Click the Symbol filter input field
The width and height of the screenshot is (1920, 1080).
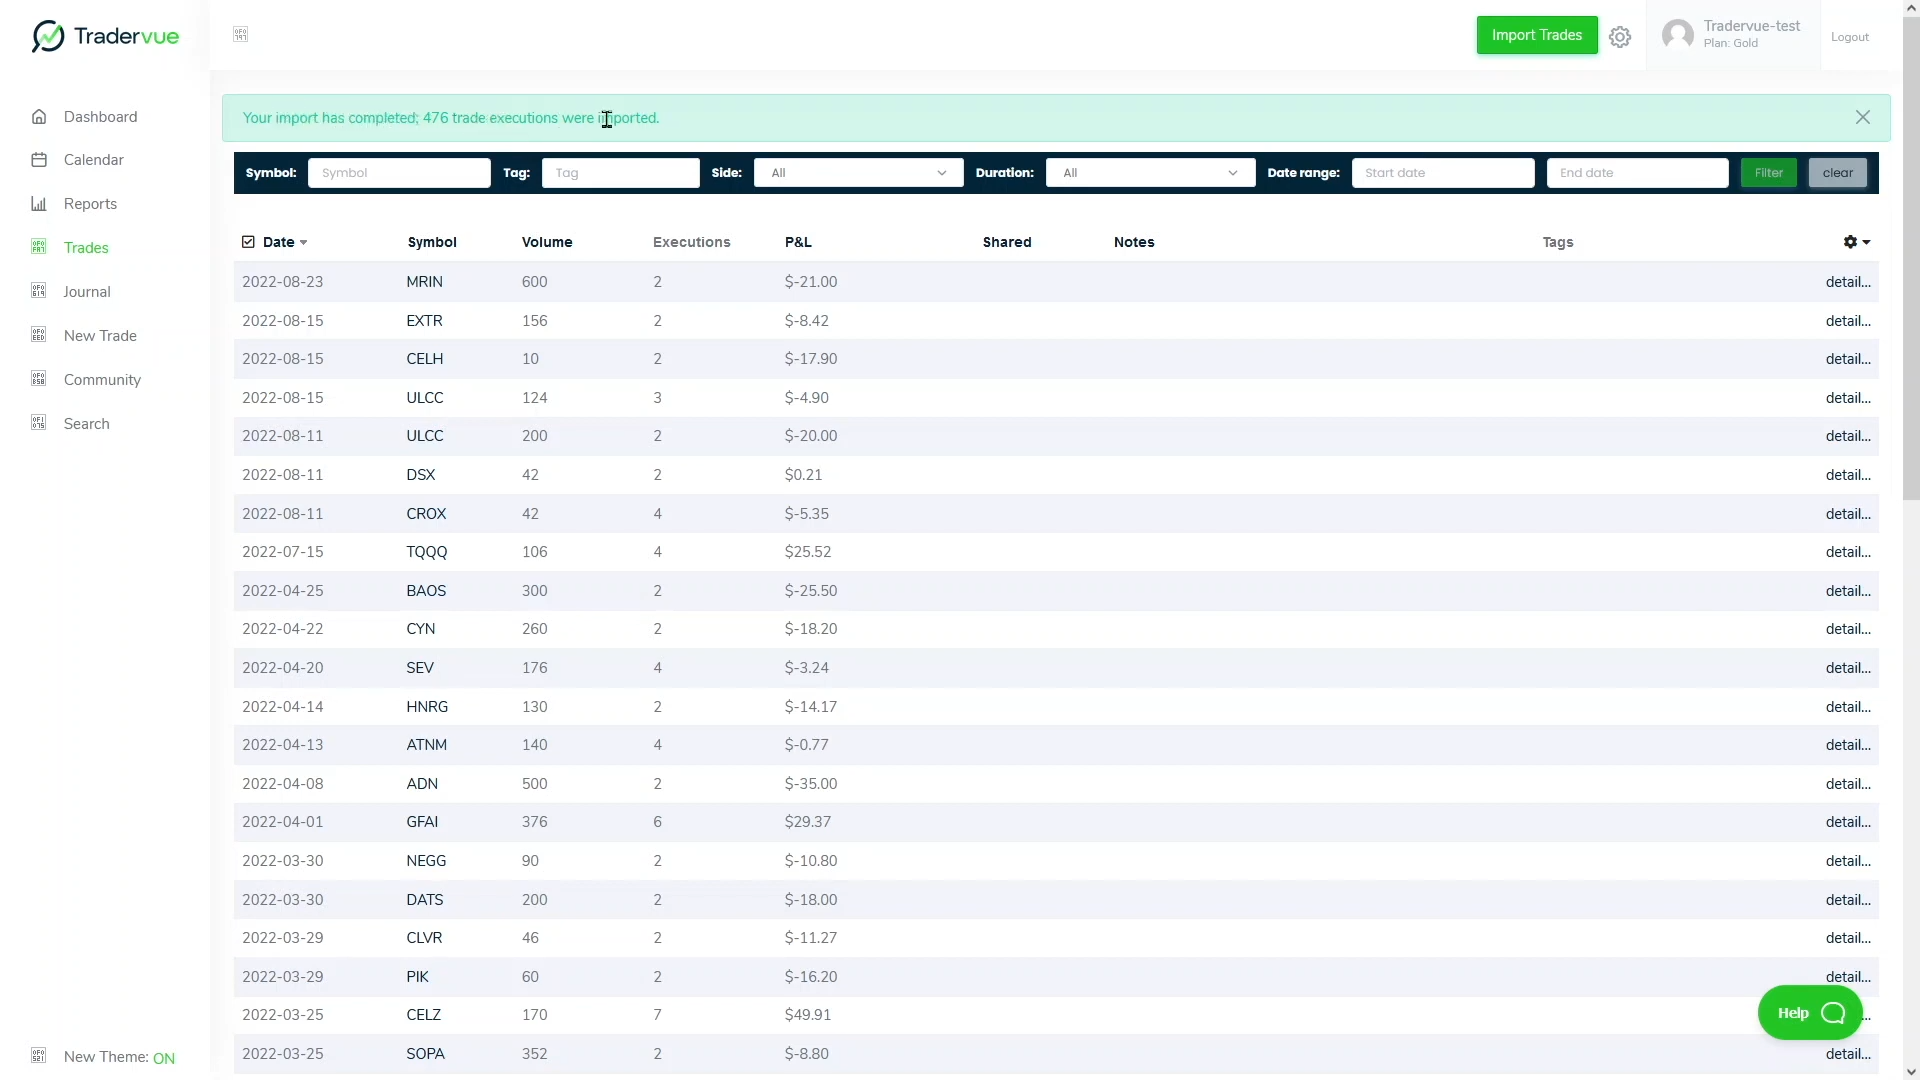coord(399,173)
